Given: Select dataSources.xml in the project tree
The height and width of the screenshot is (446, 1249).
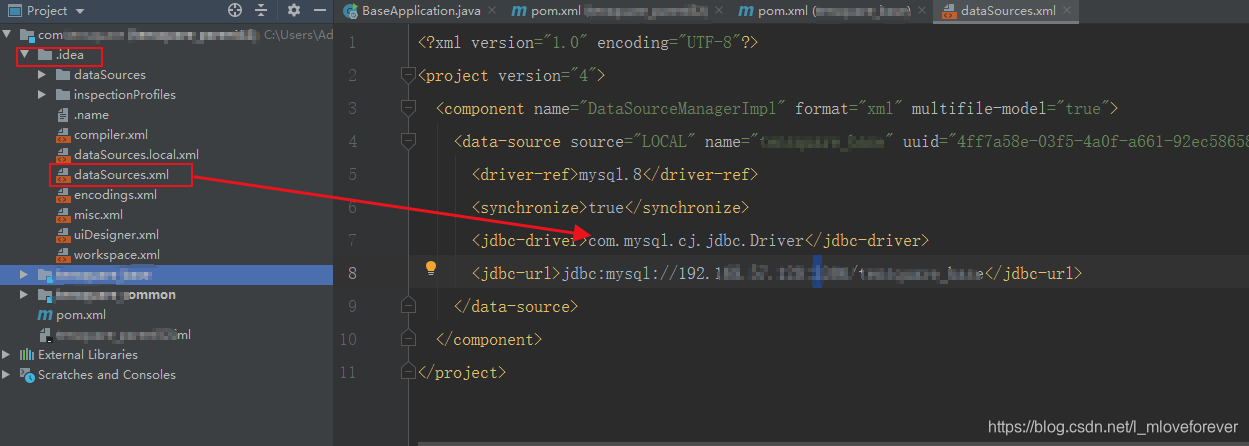Looking at the screenshot, I should 121,175.
